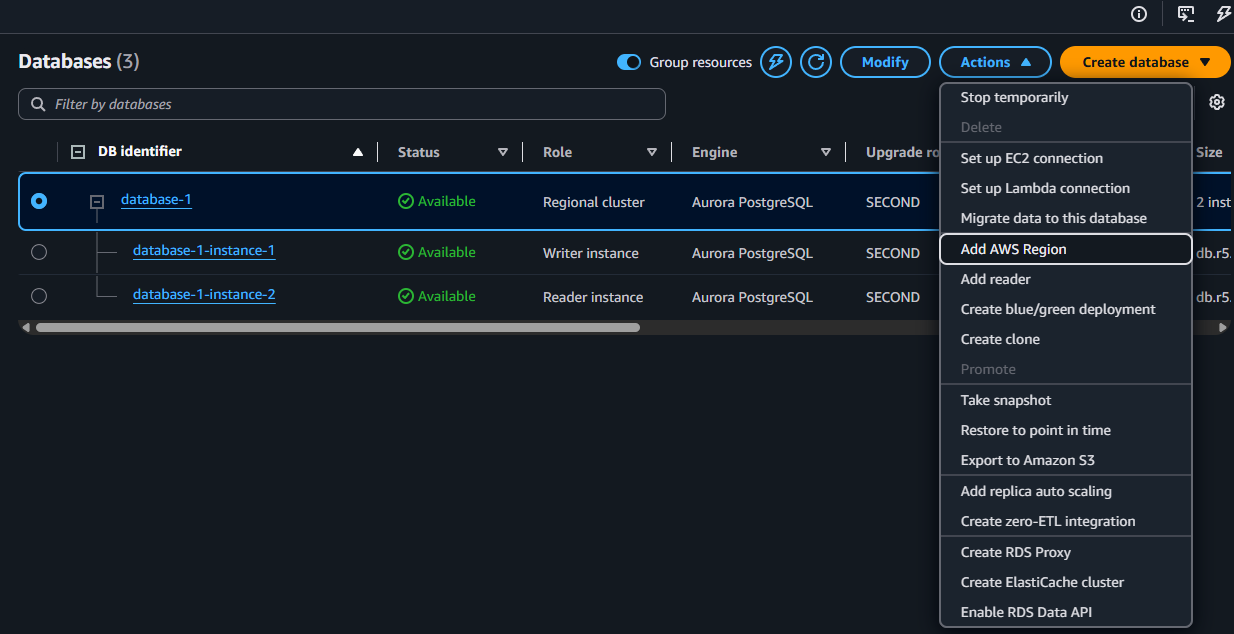Select Add AWS Region menu item
The image size is (1234, 634).
1066,249
